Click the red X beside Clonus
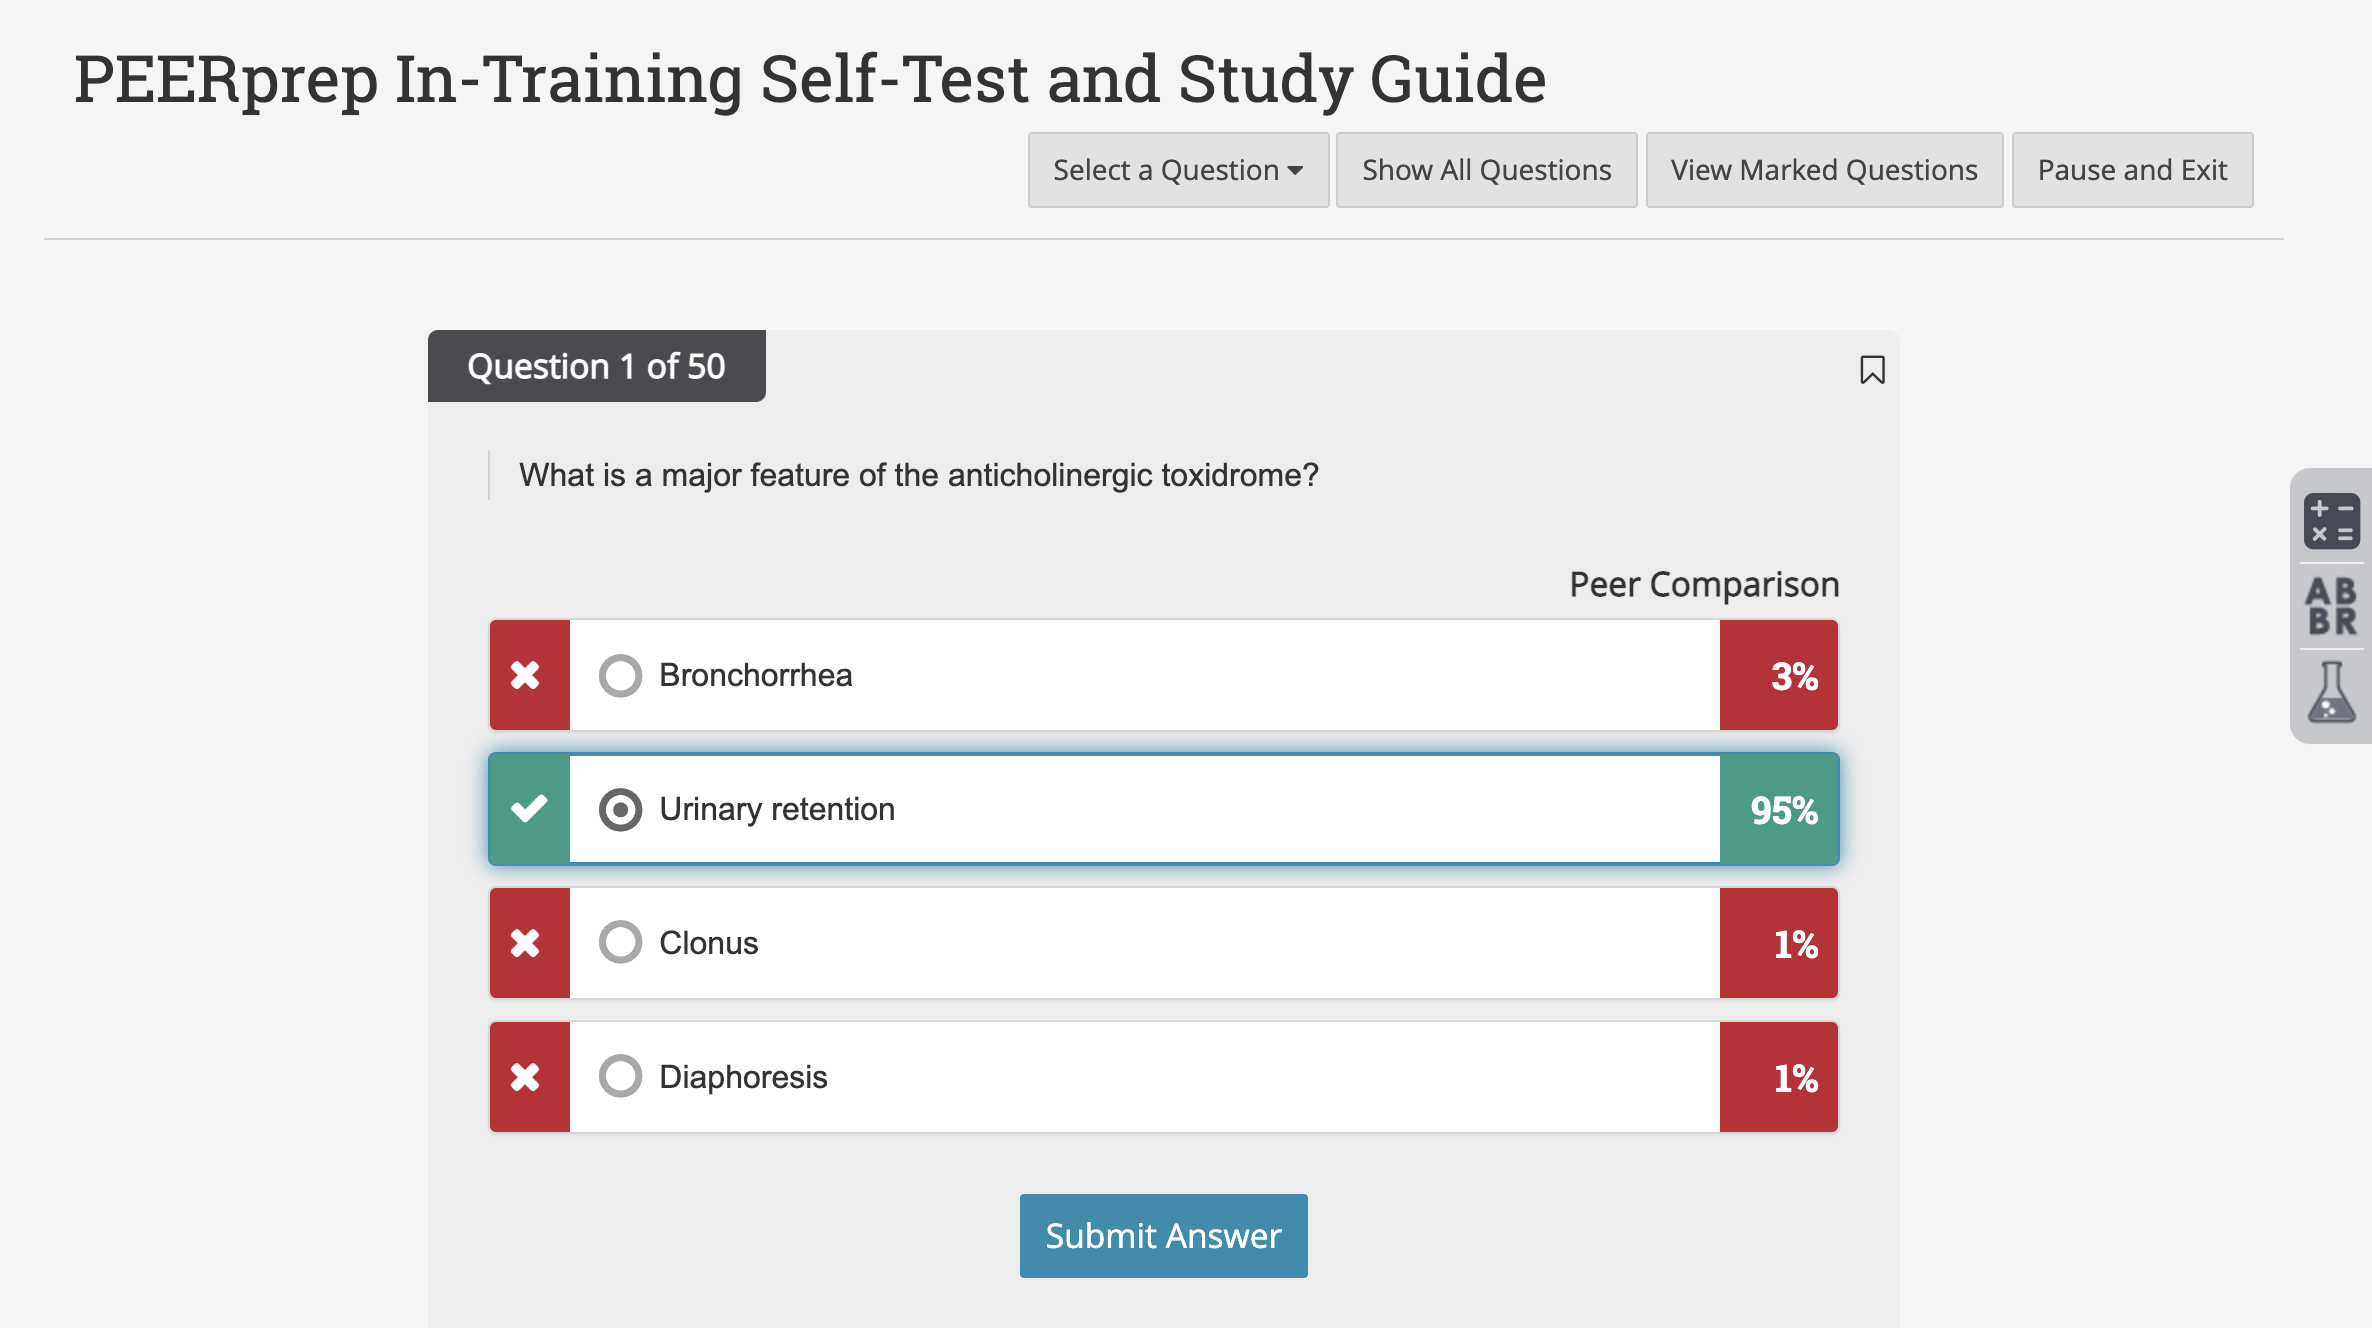The image size is (2372, 1328). click(x=526, y=943)
